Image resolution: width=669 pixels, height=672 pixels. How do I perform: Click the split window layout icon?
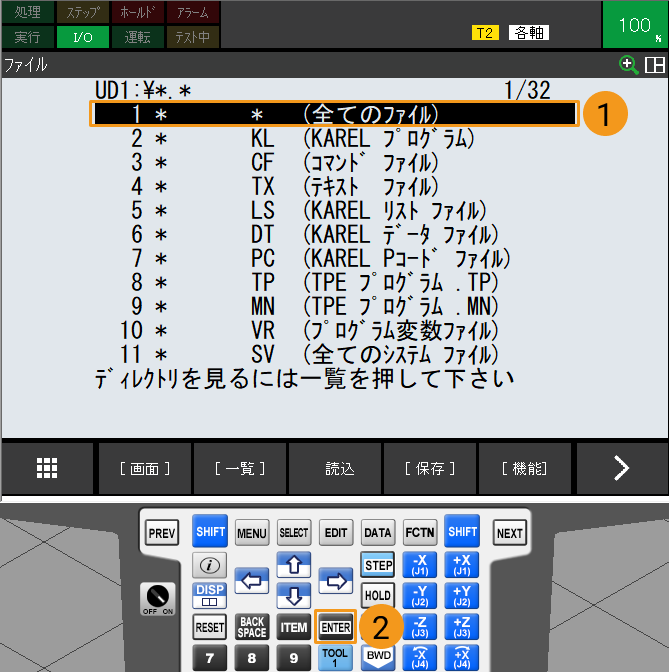[654, 65]
